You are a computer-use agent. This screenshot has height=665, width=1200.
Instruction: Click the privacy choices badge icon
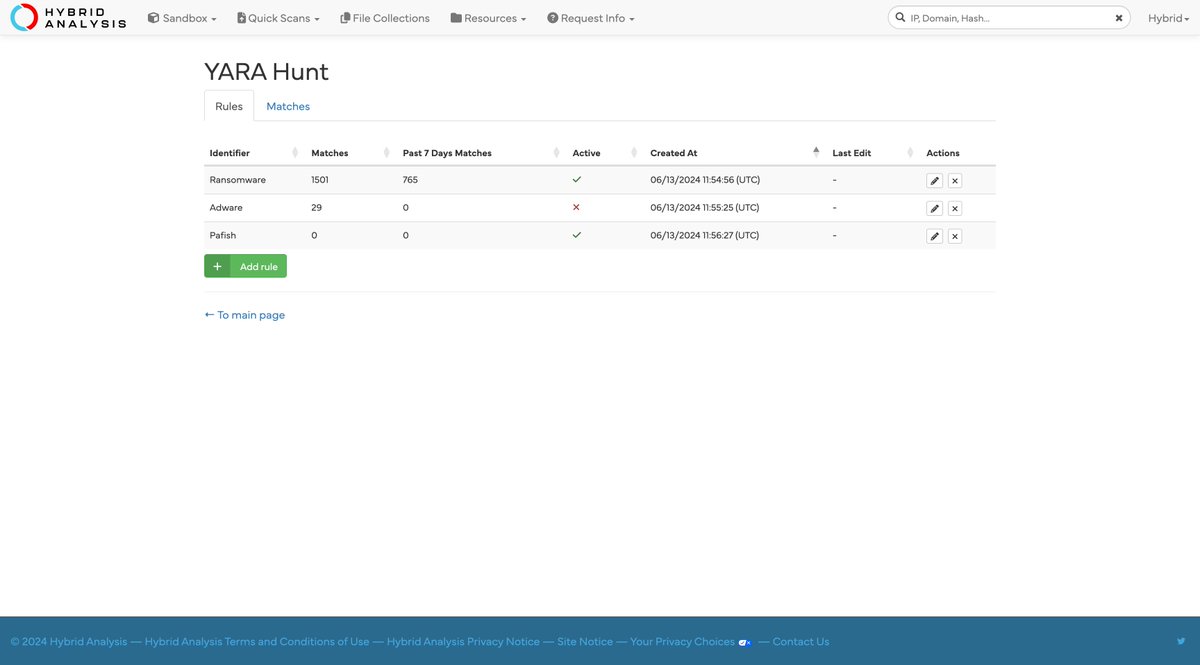click(x=745, y=642)
